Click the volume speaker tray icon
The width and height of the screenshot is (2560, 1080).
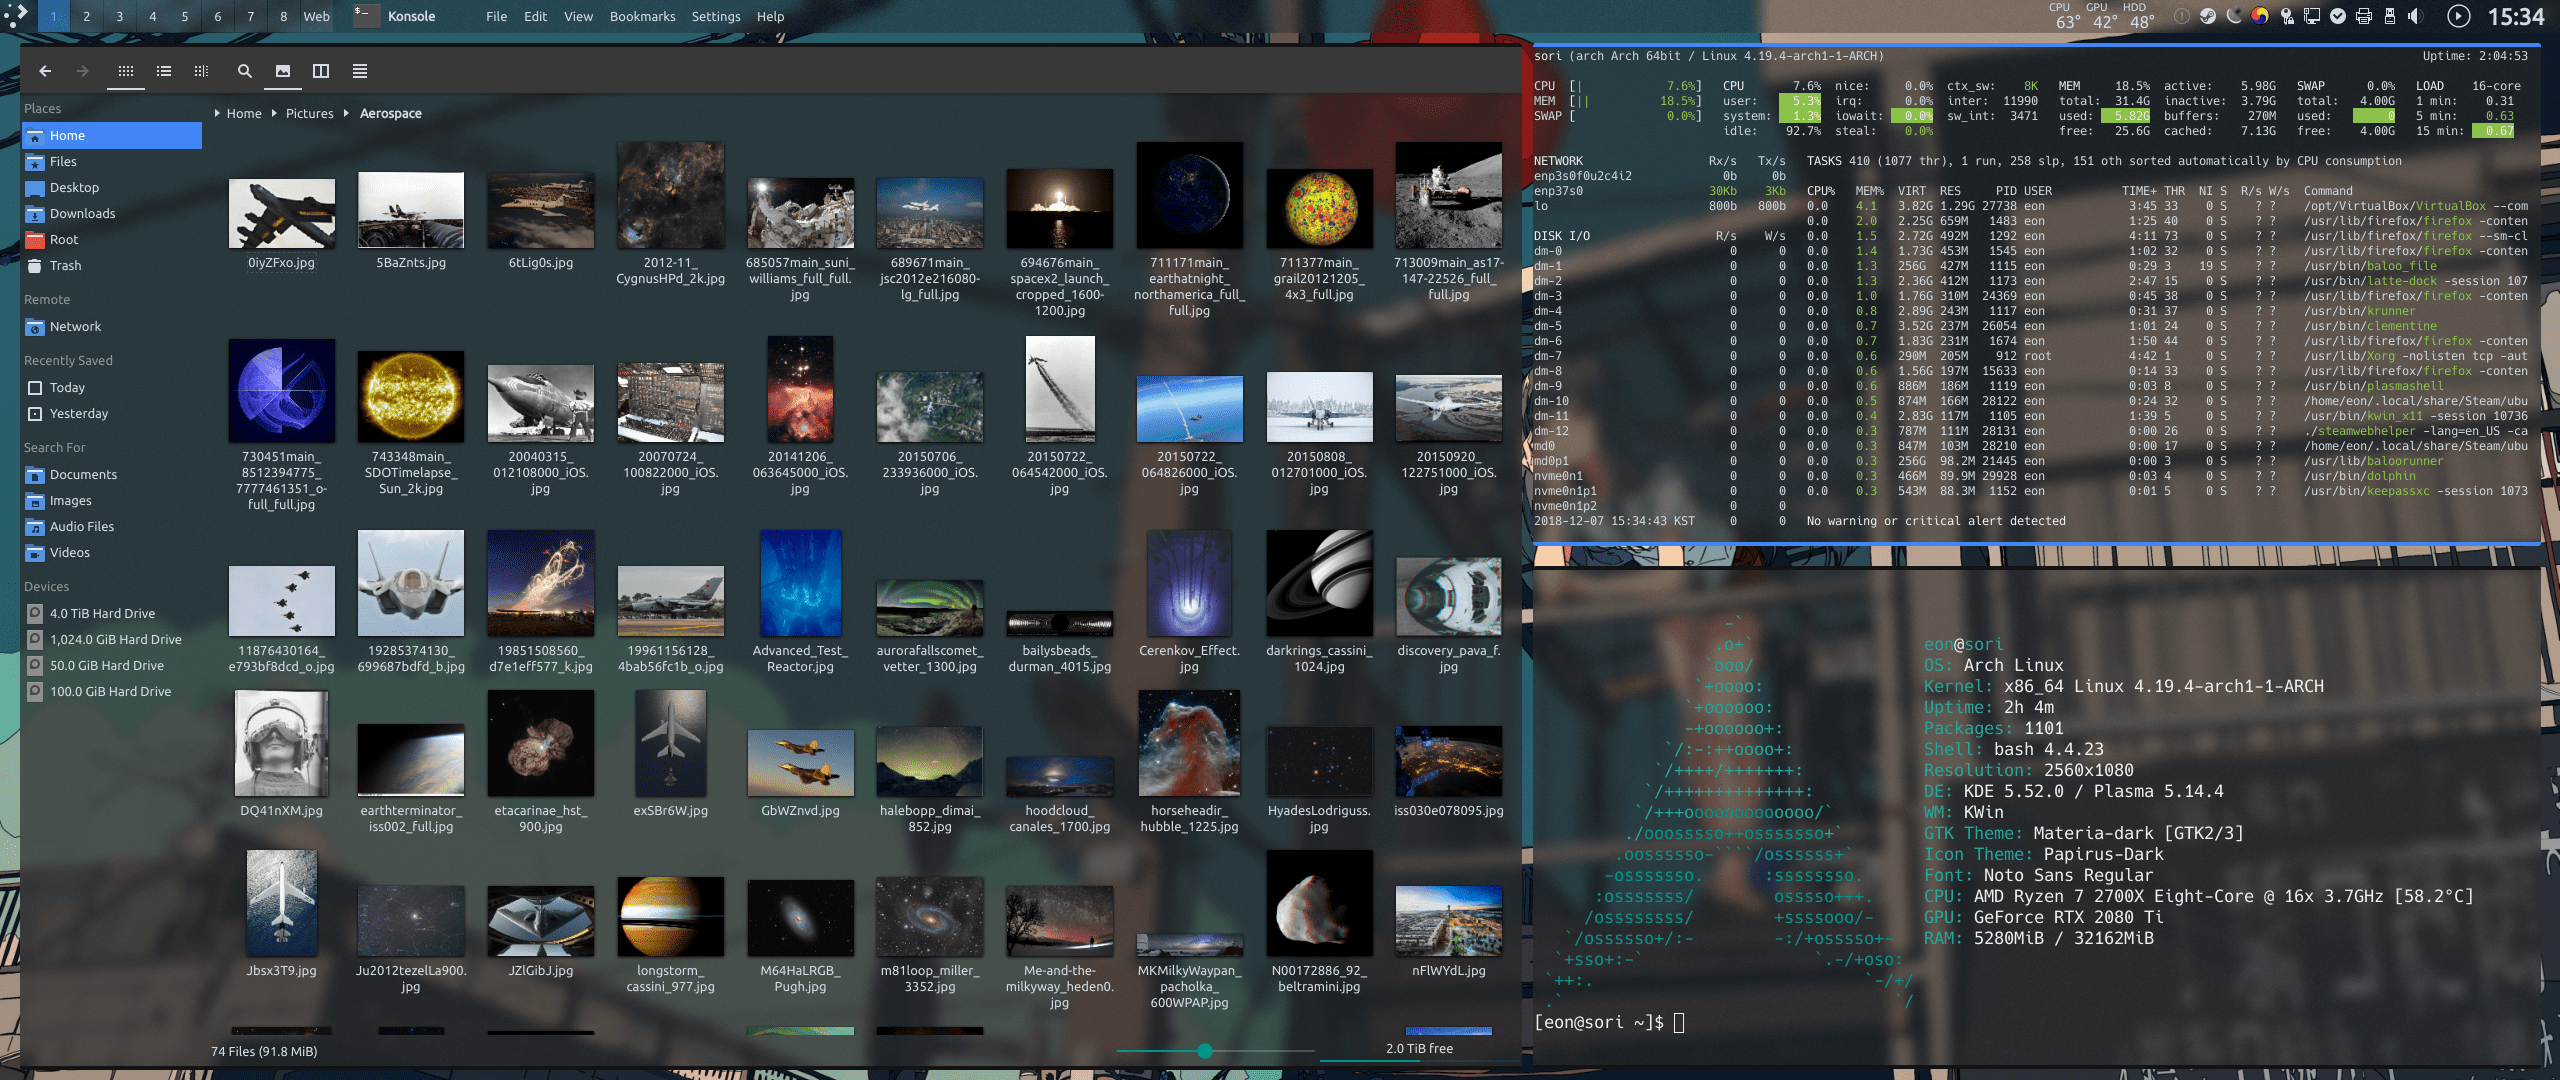[x=2414, y=16]
